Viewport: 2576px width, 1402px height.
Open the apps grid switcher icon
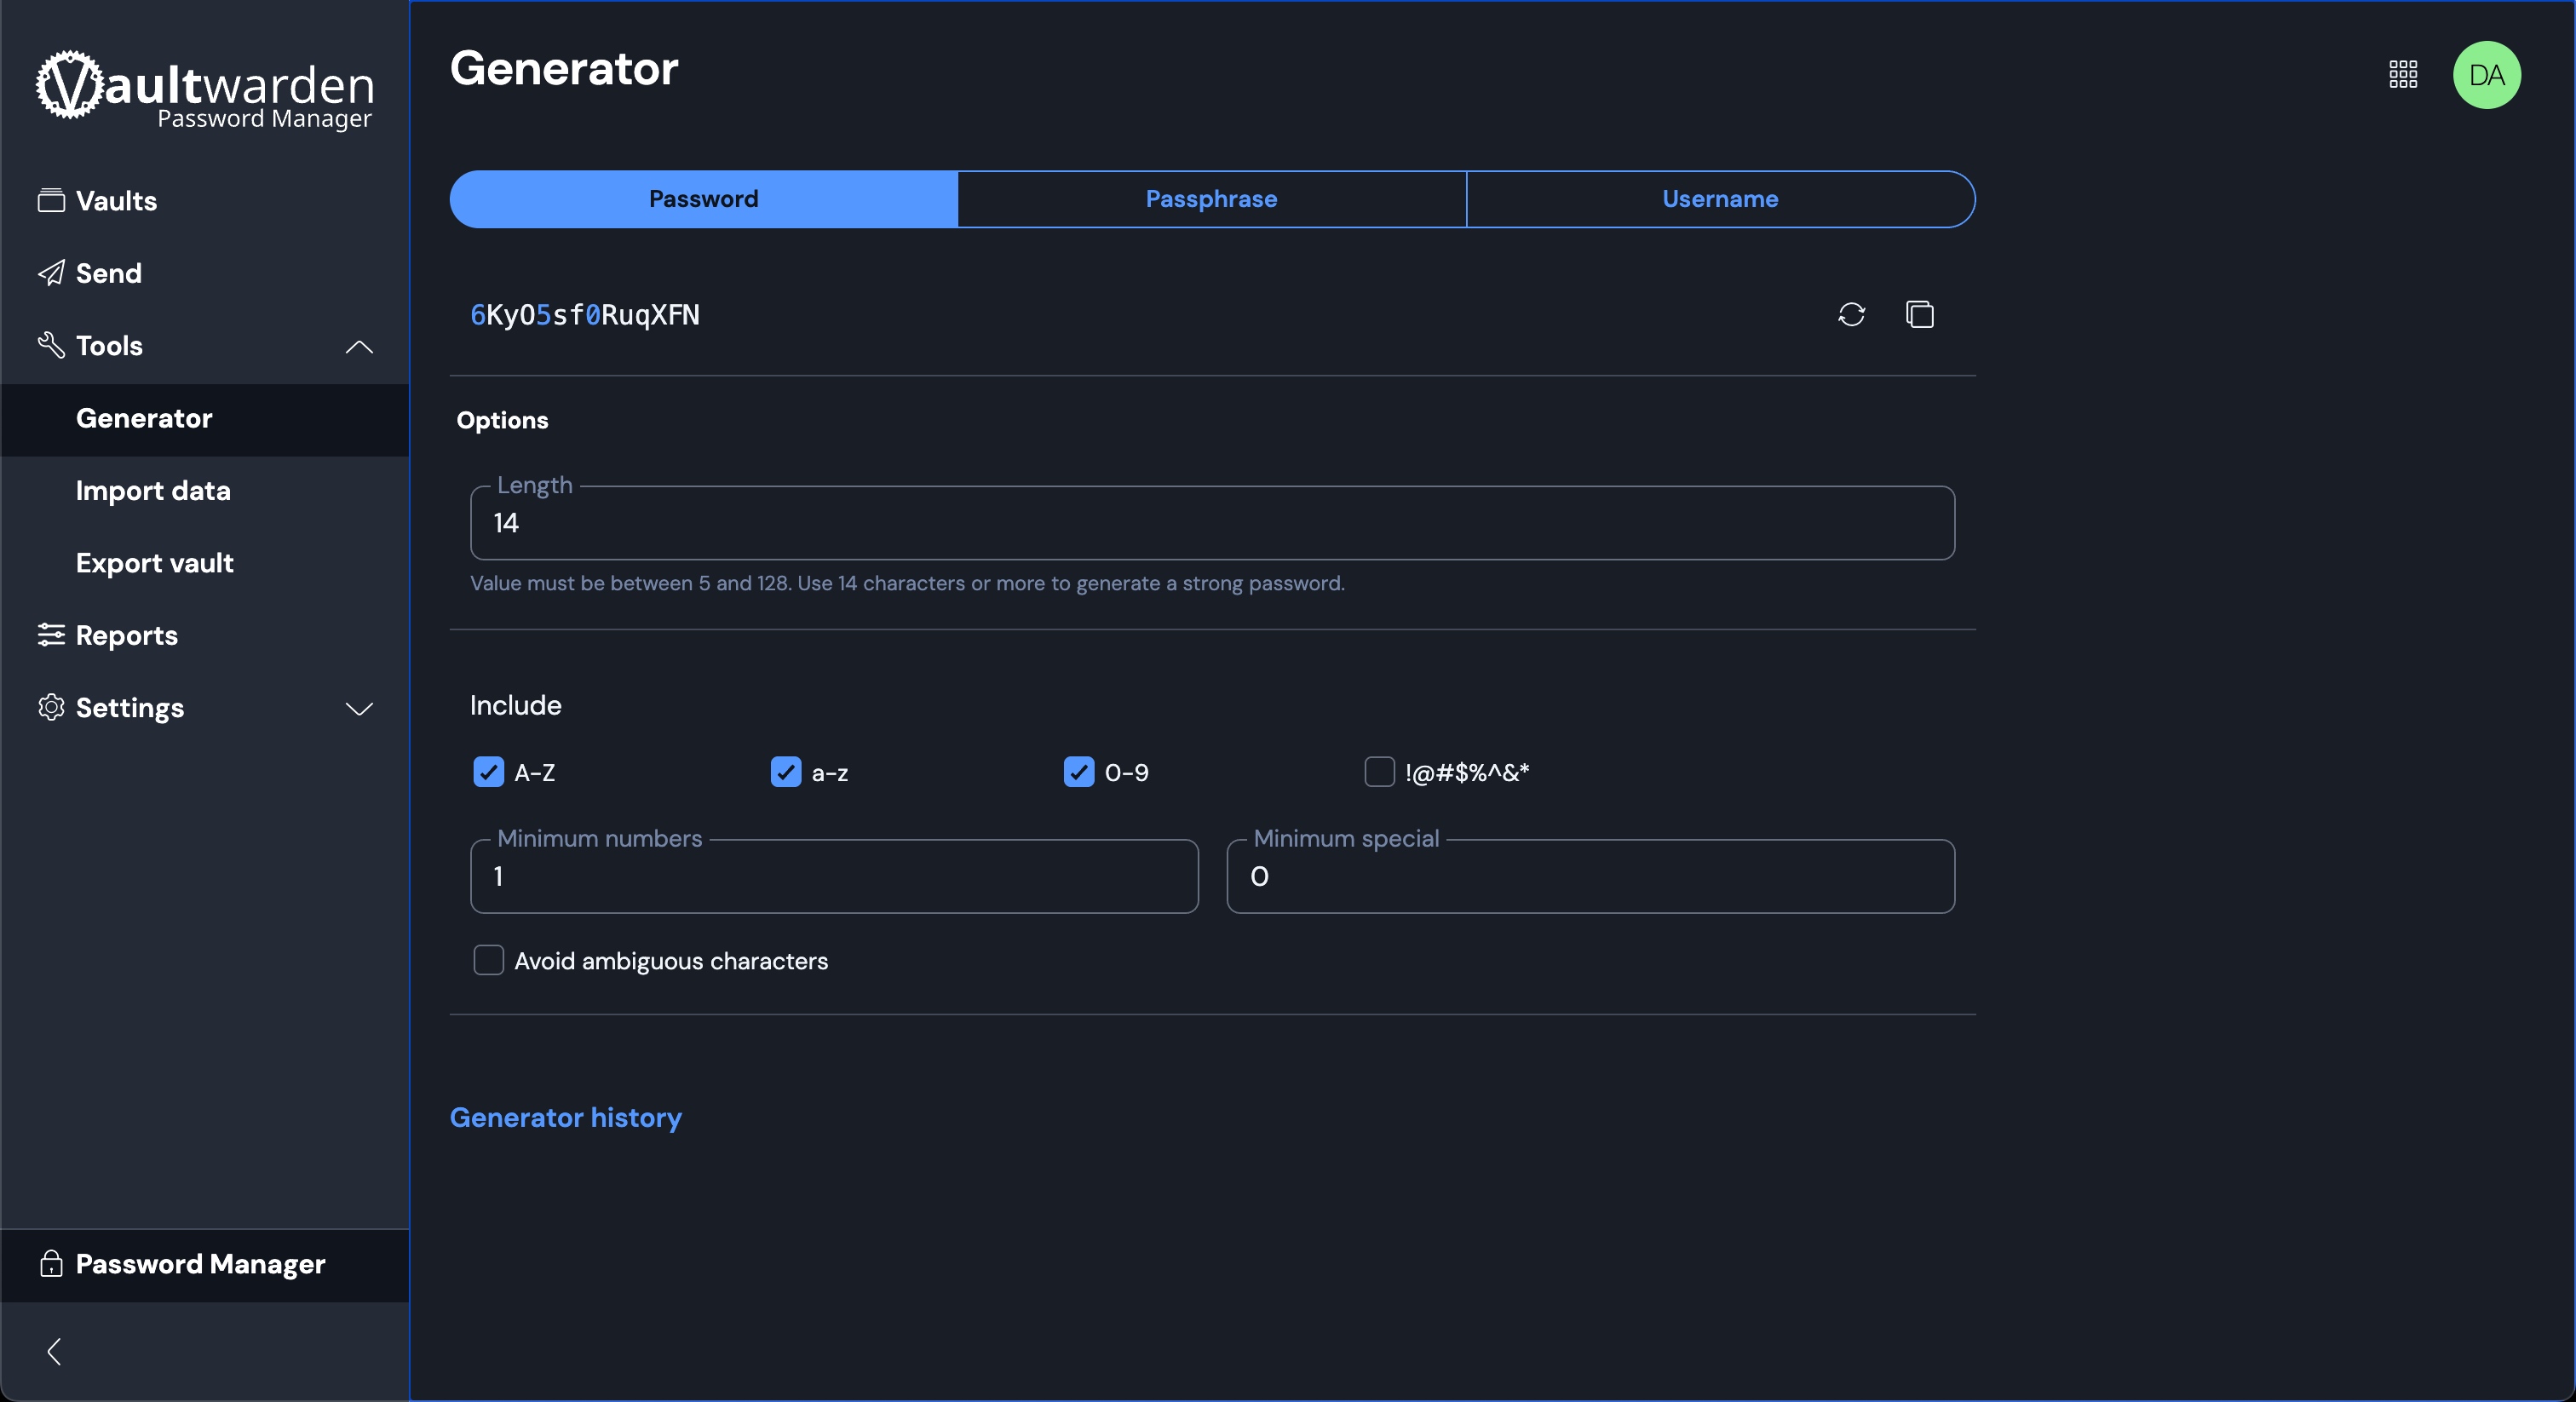tap(2403, 74)
